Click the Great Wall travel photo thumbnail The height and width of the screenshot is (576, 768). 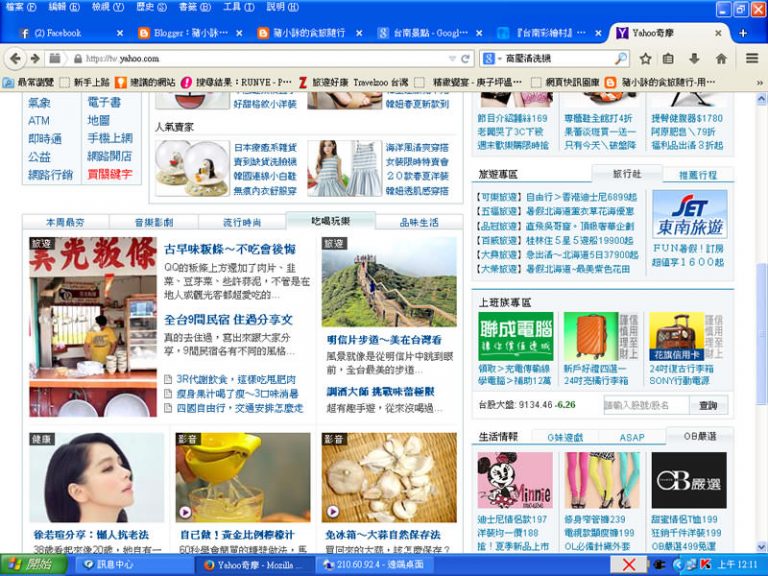389,282
